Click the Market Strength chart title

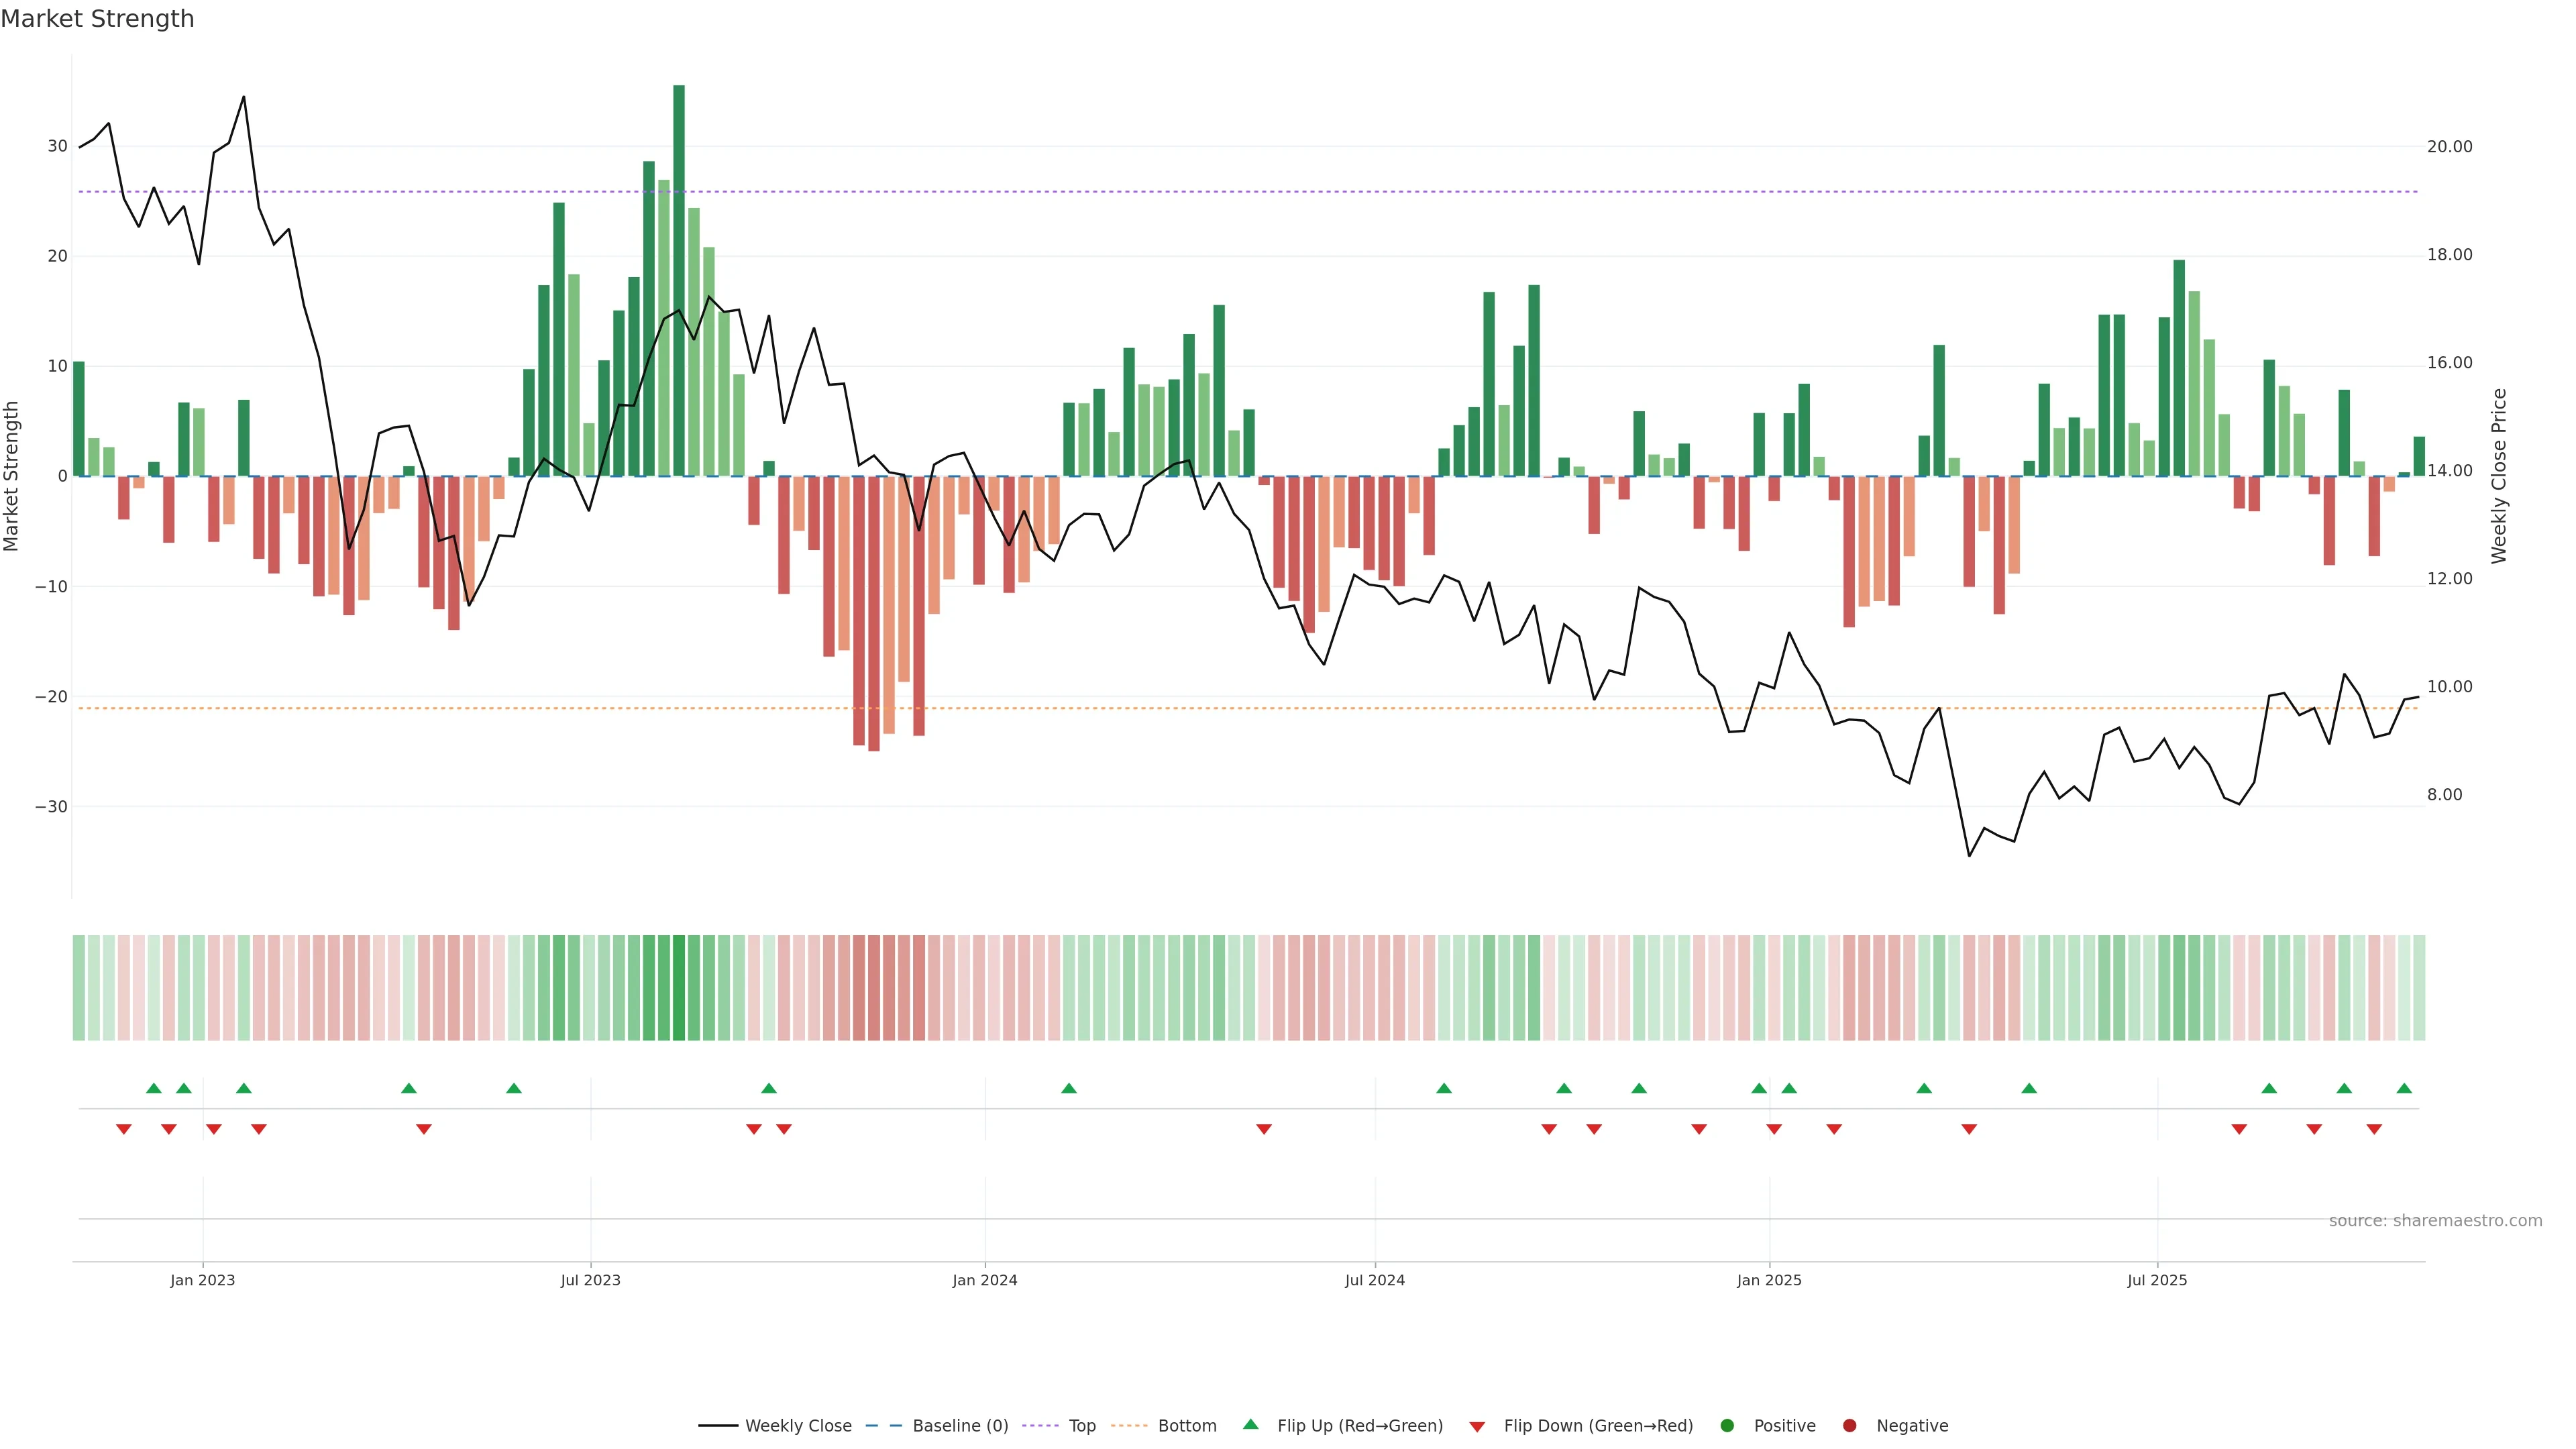[x=97, y=19]
